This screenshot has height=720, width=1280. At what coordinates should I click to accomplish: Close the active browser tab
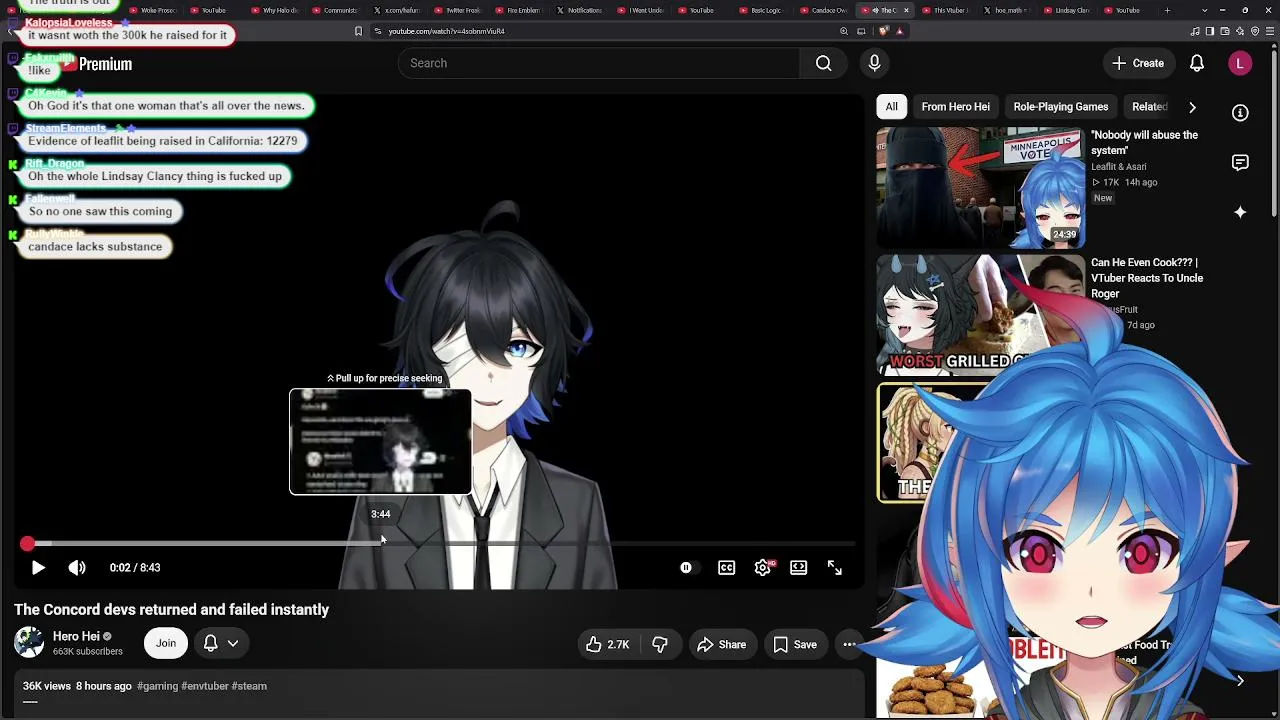pyautogui.click(x=907, y=10)
